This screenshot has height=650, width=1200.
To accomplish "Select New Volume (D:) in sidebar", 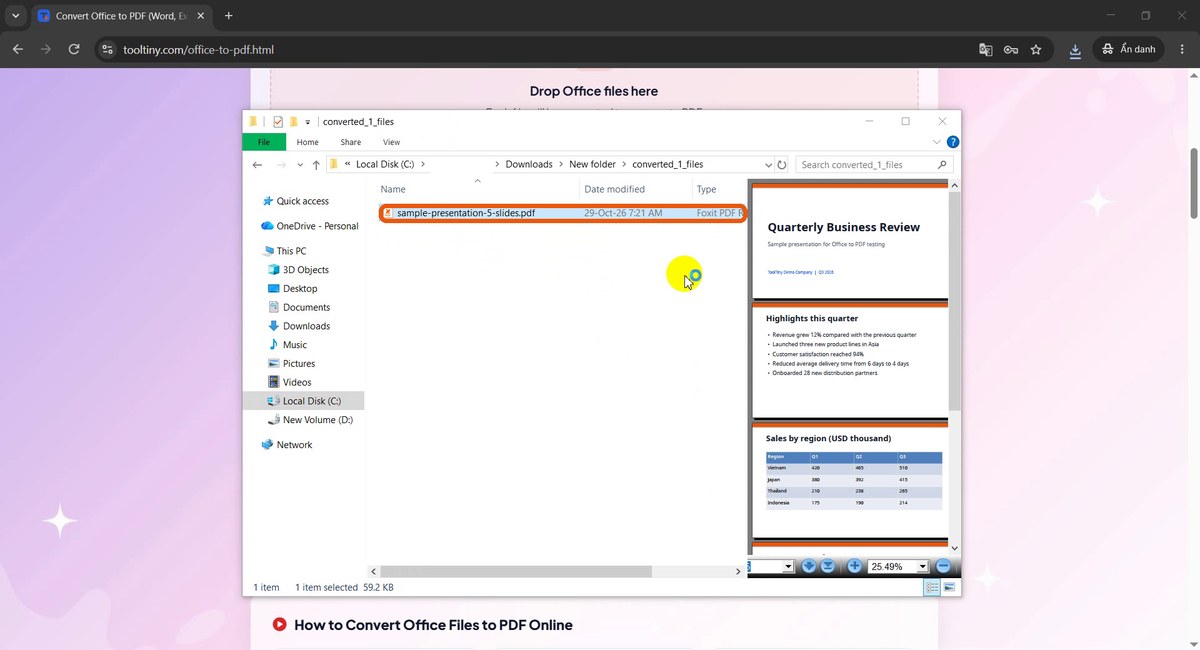I will click(310, 420).
